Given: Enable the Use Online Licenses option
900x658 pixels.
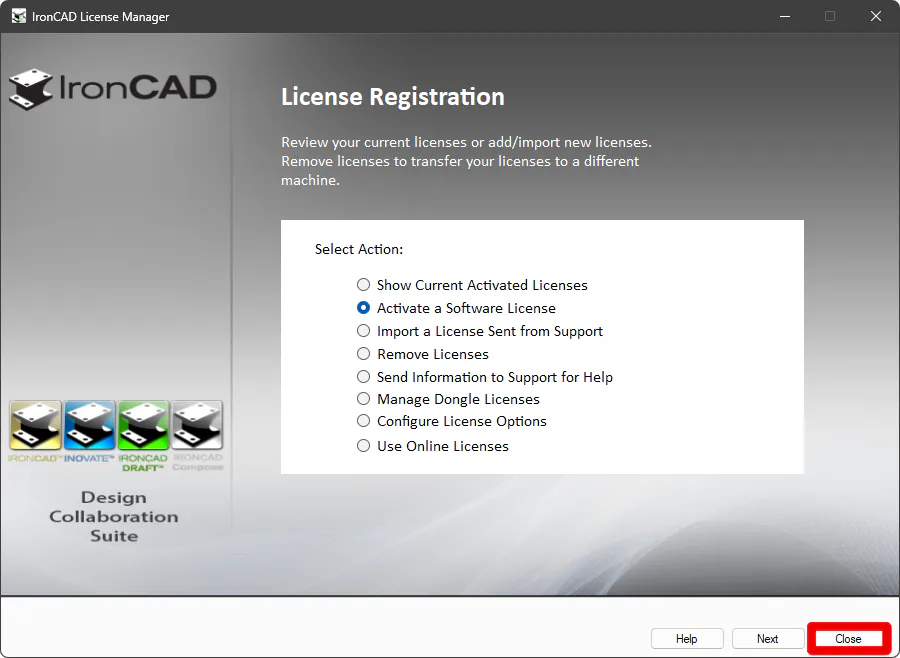Looking at the screenshot, I should click(x=364, y=446).
